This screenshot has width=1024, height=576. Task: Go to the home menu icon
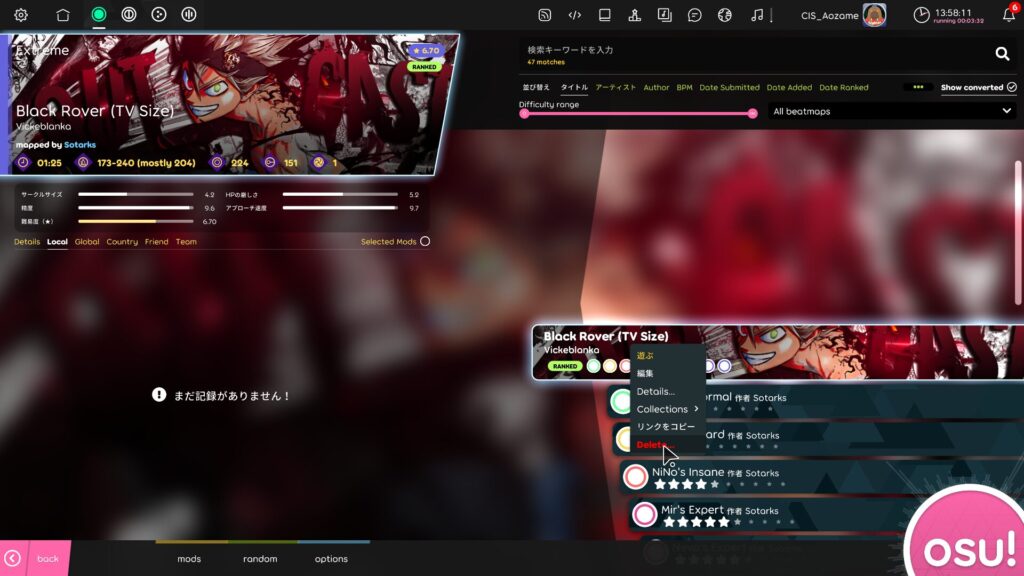click(x=63, y=14)
